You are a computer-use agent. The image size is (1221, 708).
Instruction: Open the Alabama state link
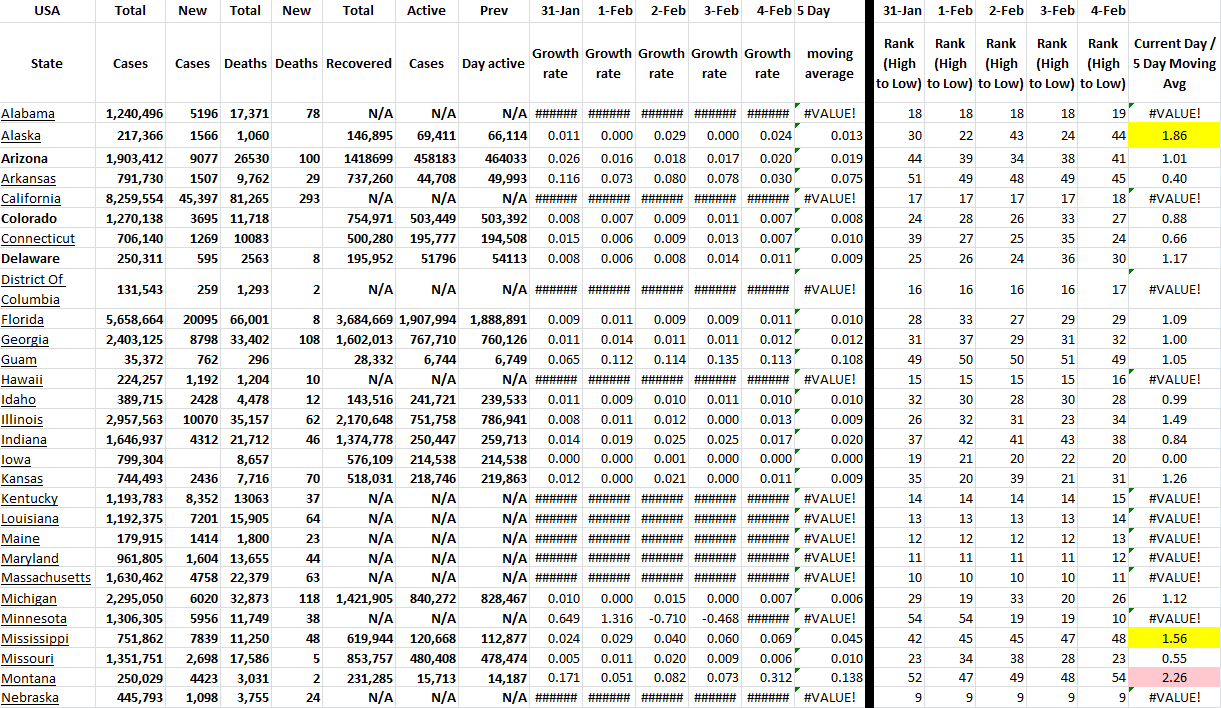[28, 114]
